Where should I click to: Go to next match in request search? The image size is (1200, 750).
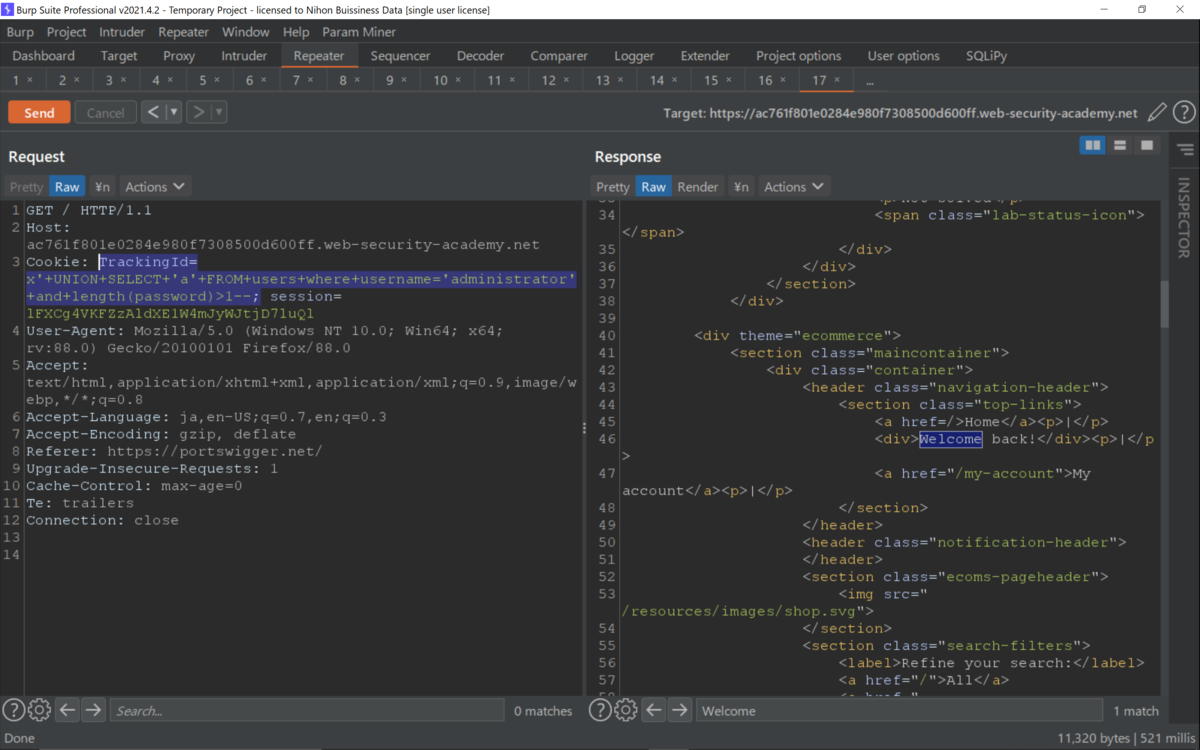pyautogui.click(x=93, y=710)
